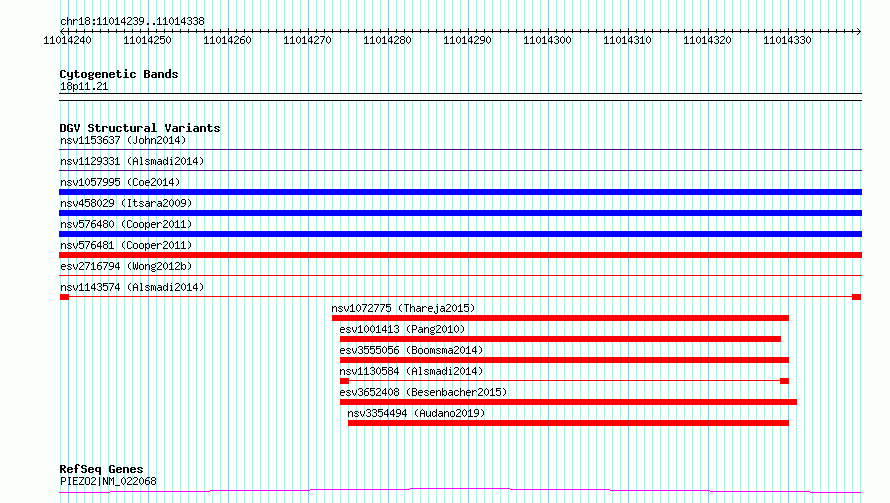Viewport: 890px width, 503px height.
Task: Click ruler position 11014250
Action: (x=148, y=40)
